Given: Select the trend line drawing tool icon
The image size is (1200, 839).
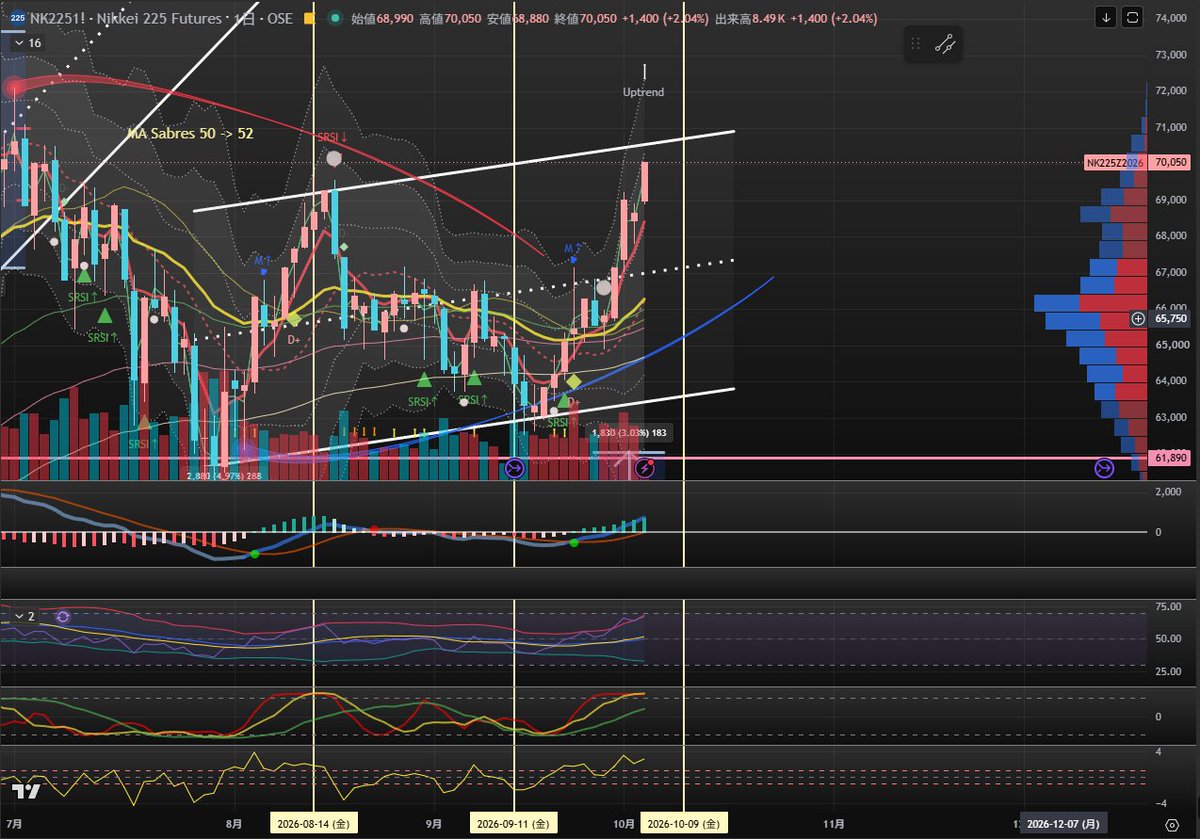Looking at the screenshot, I should pos(945,44).
